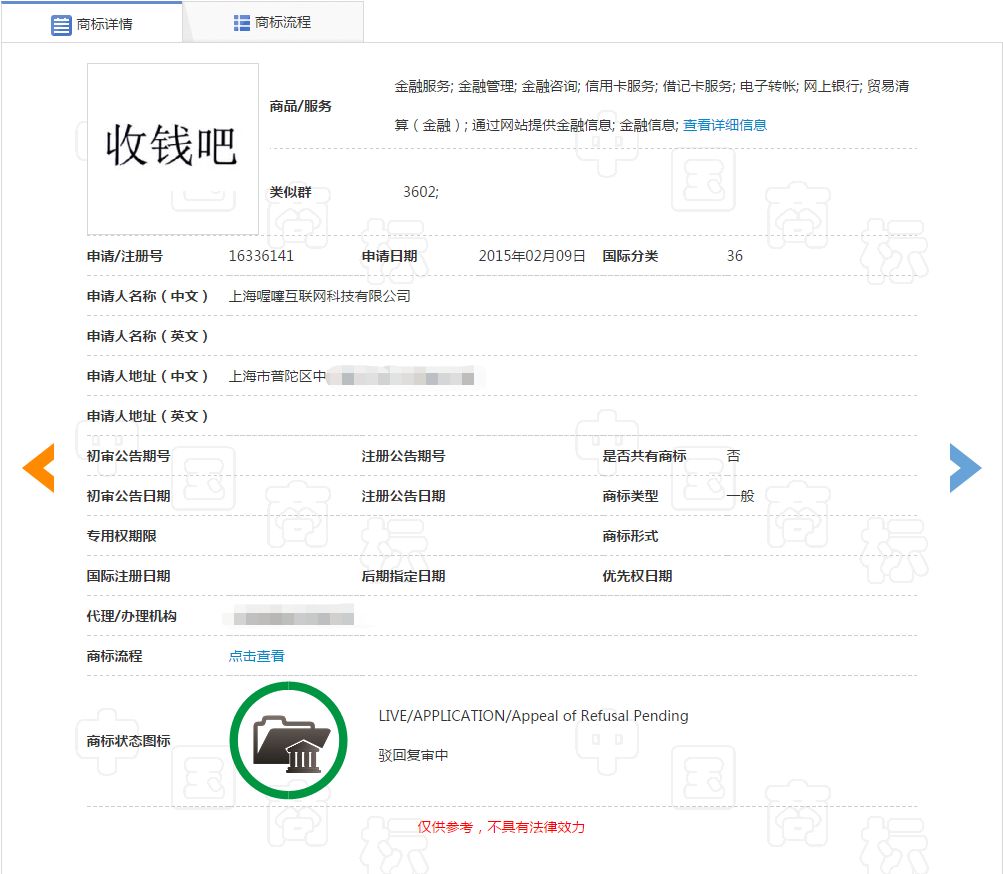The width and height of the screenshot is (1003, 874).
Task: Click the 申请/注册号 label
Action: coord(125,256)
